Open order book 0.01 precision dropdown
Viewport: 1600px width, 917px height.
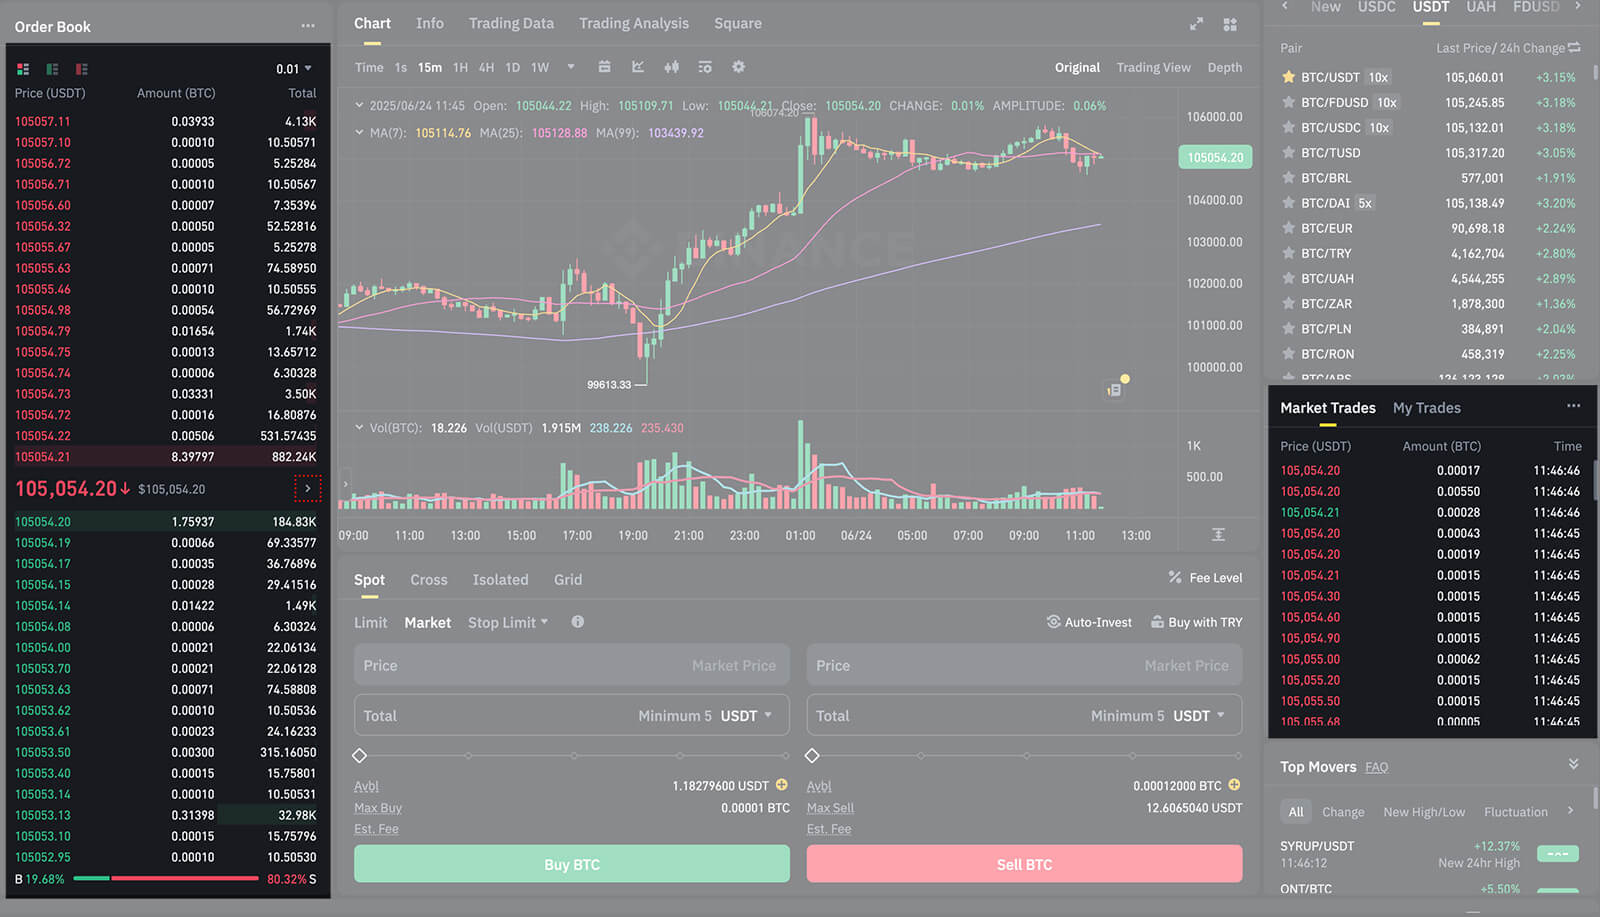[x=294, y=69]
